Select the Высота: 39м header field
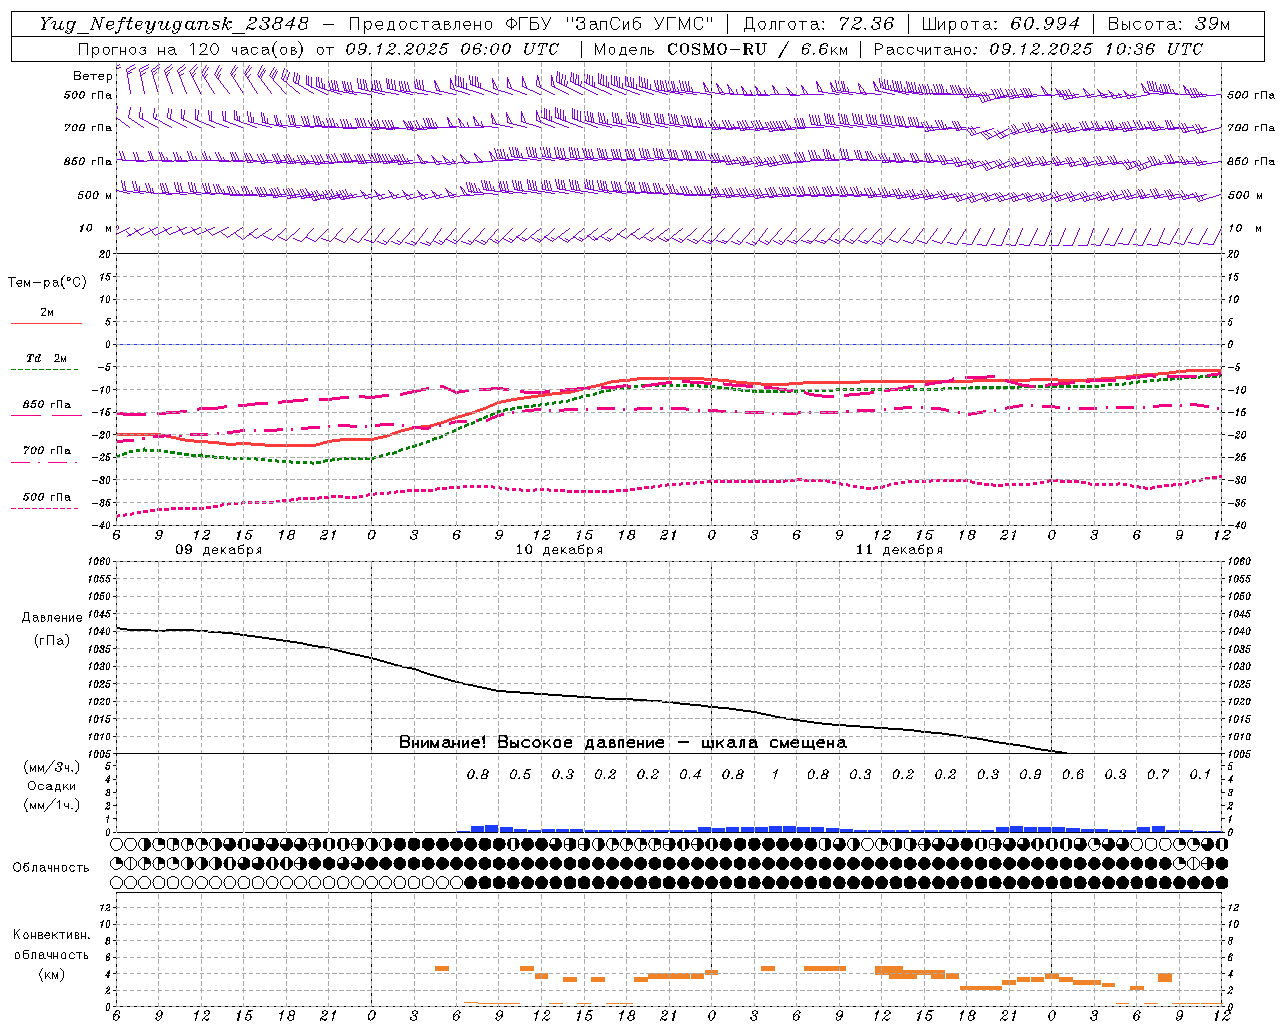The height and width of the screenshot is (1024, 1280). point(1168,23)
